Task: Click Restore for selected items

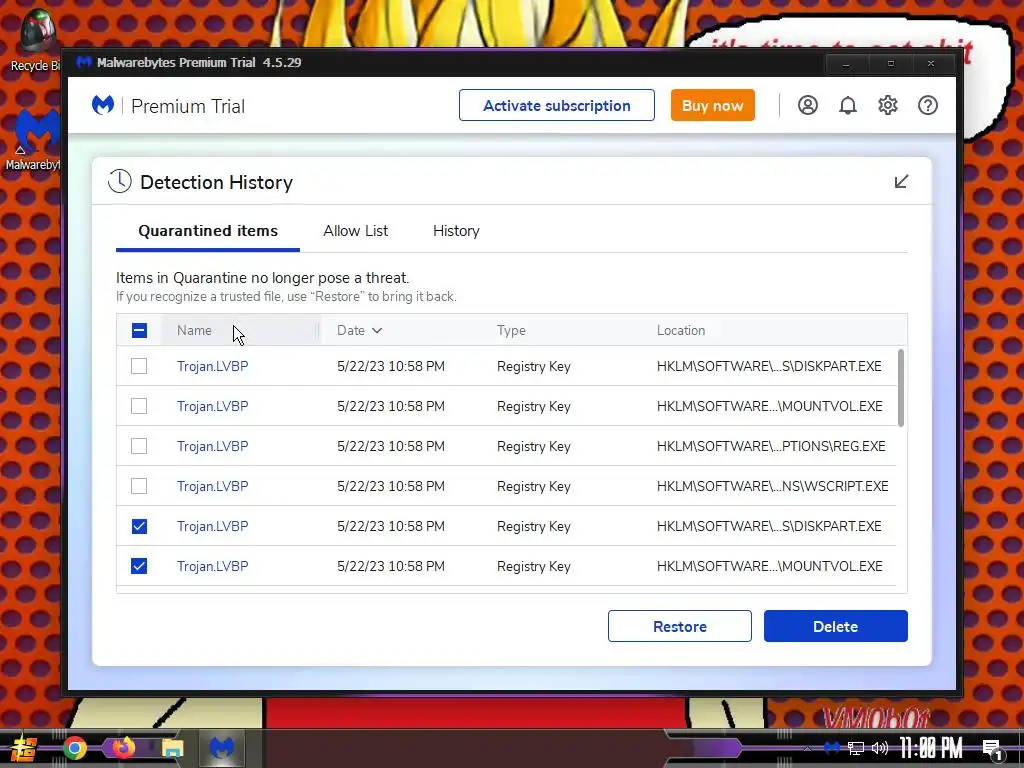Action: pos(679,626)
